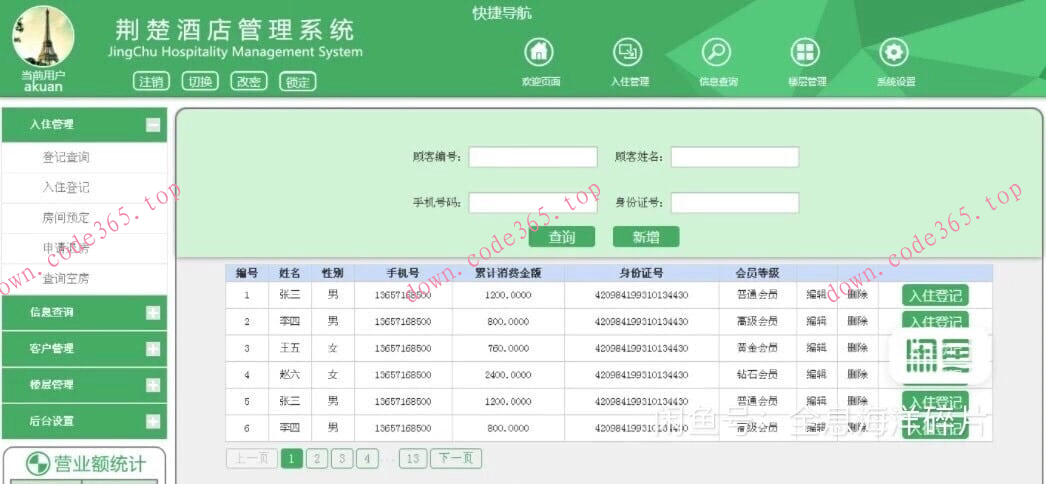
Task: Open 登记查询 in the sidebar
Action: click(x=66, y=158)
